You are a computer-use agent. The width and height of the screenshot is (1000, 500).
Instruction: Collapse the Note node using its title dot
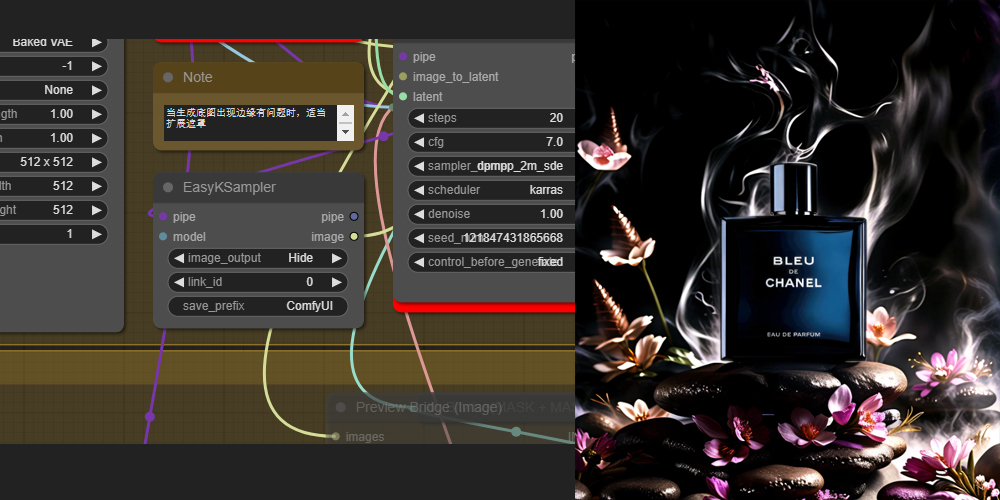(168, 77)
